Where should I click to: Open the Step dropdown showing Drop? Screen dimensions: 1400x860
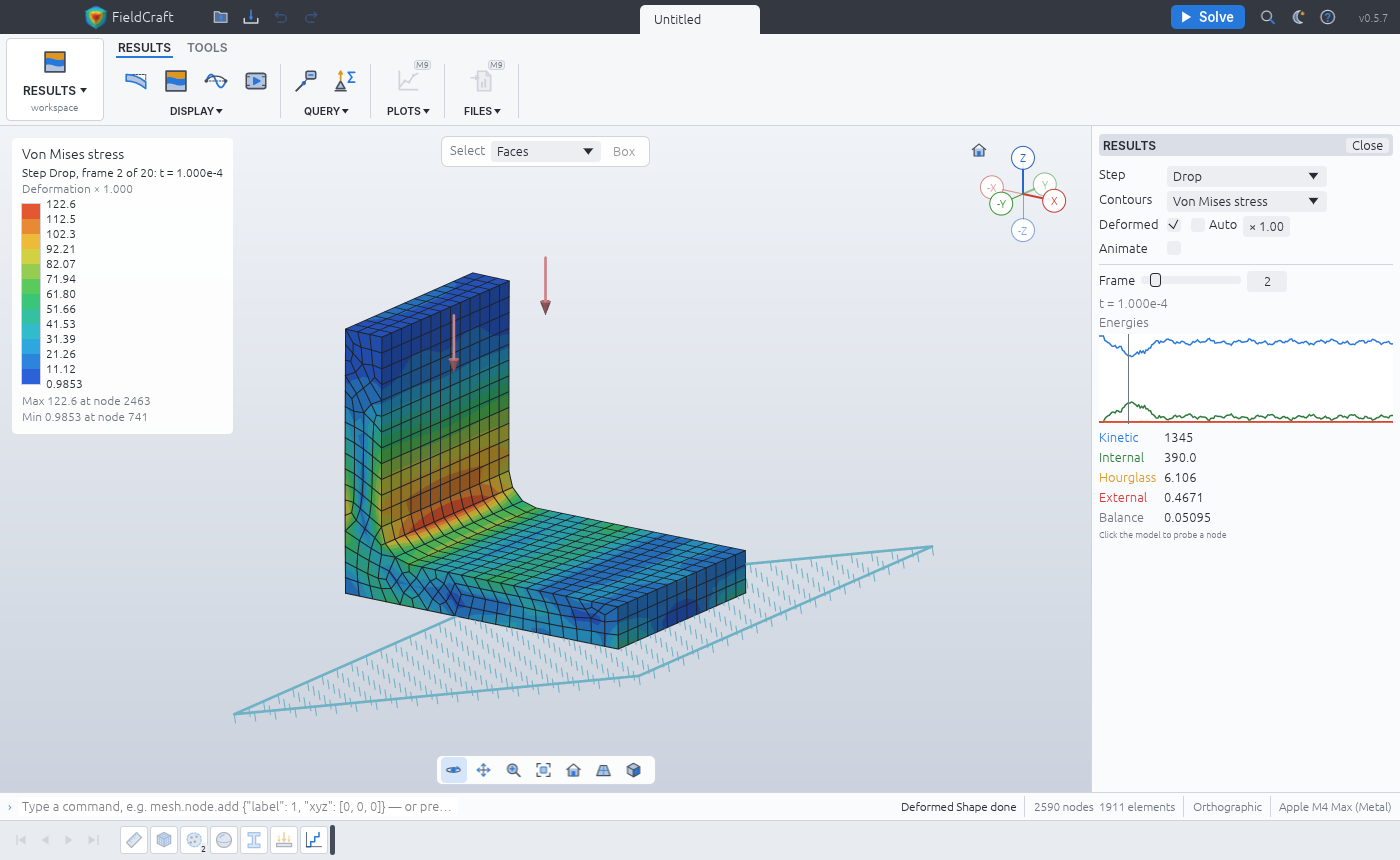tap(1247, 176)
